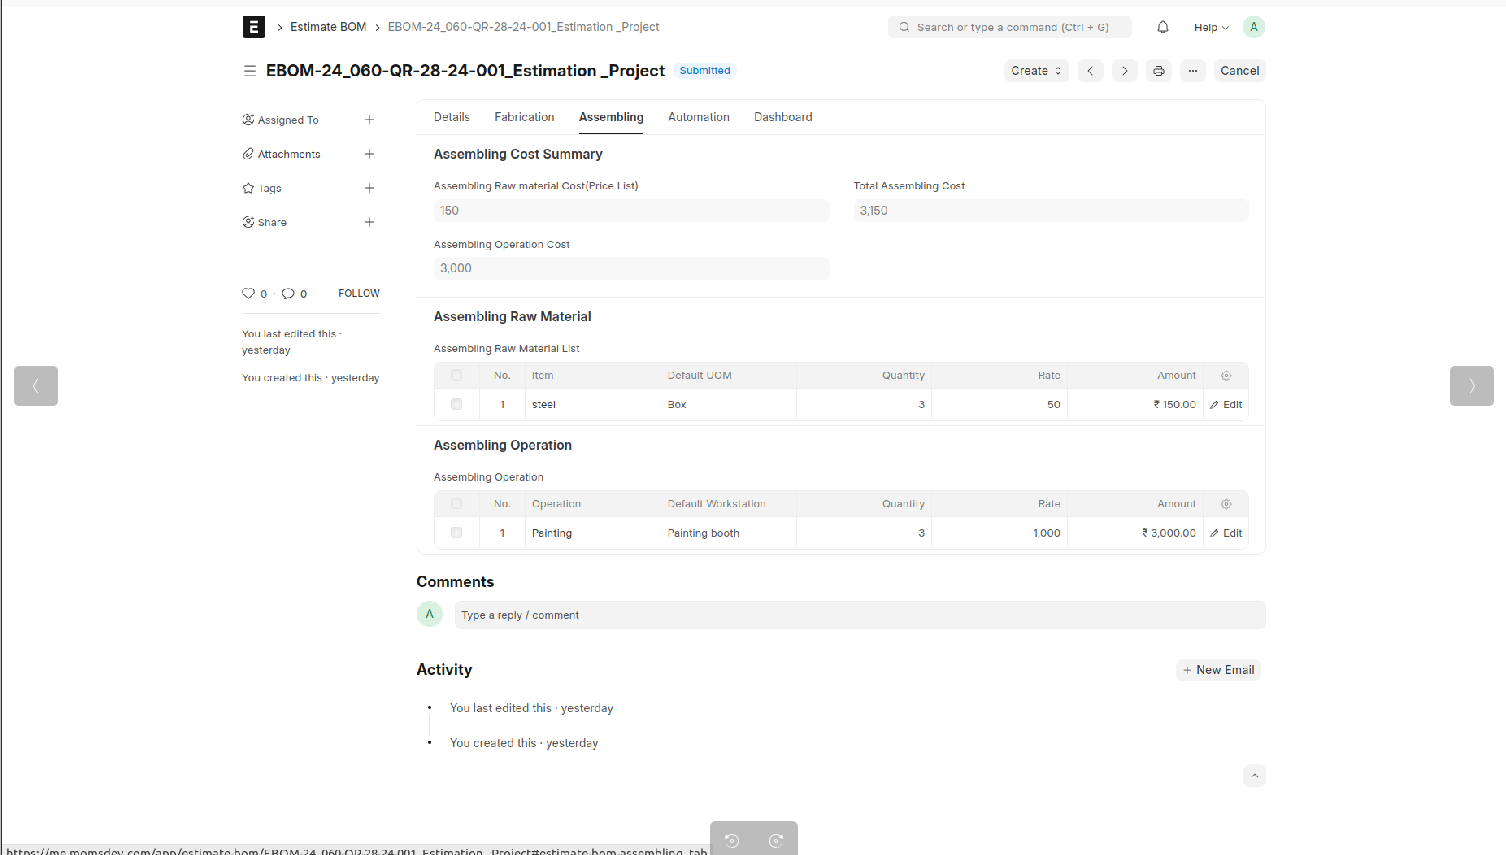Open raw material table settings gear

click(1226, 376)
